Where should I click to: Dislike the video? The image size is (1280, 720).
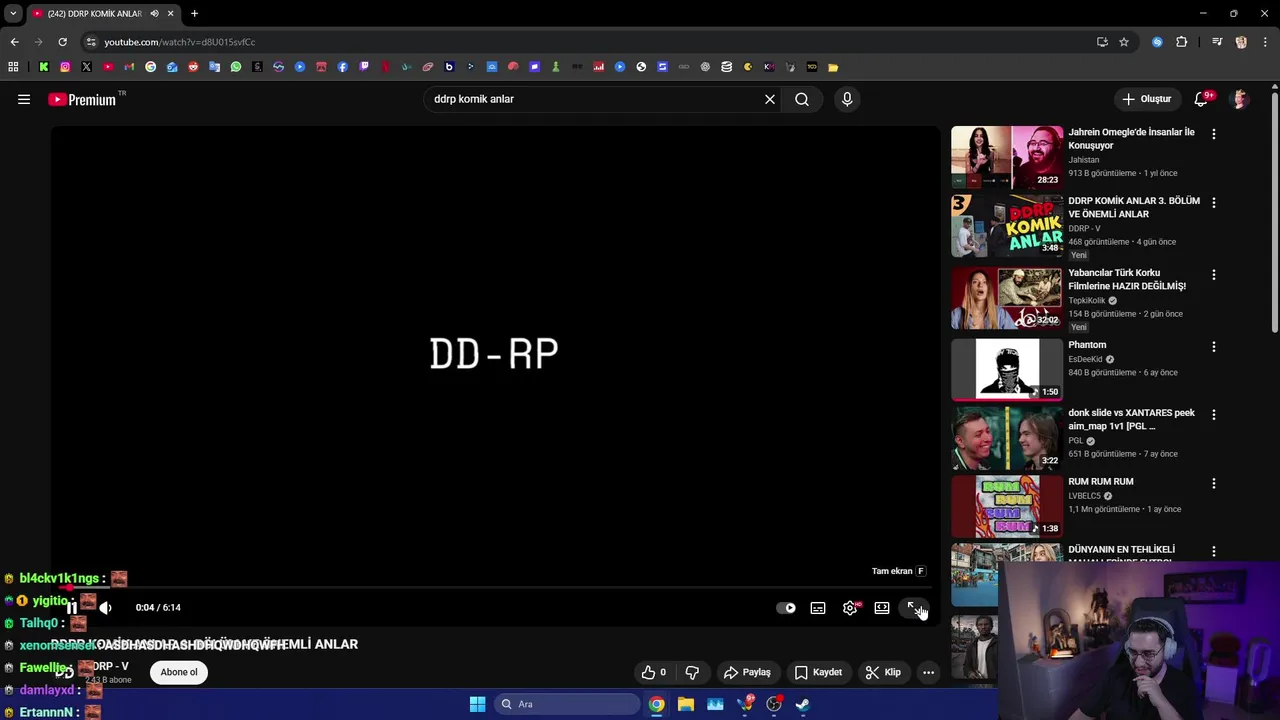[x=692, y=672]
